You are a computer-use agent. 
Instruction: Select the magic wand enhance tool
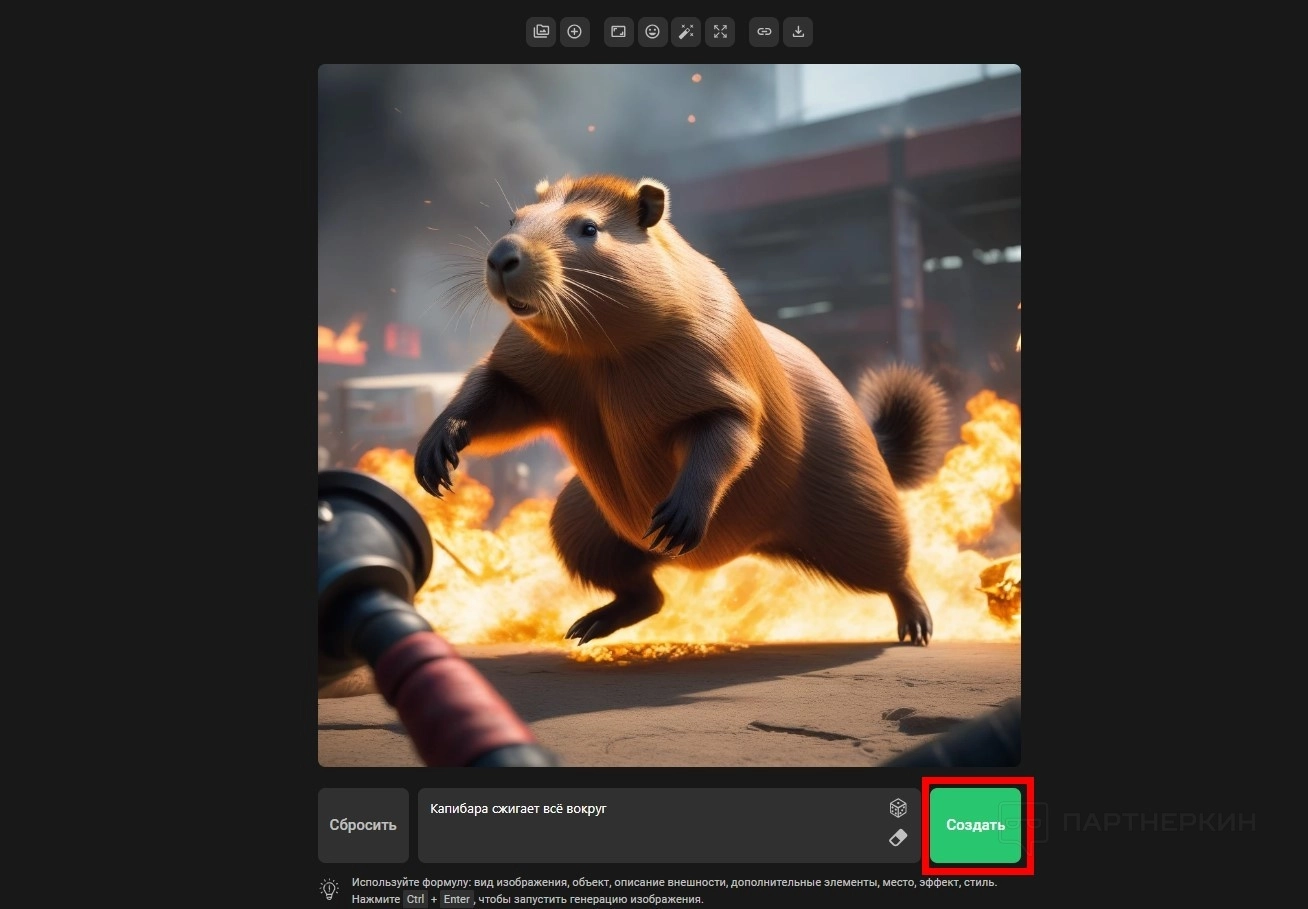pyautogui.click(x=686, y=32)
